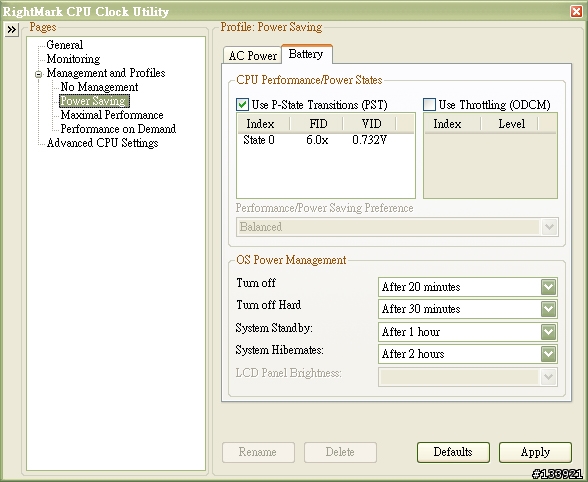588x482 pixels.
Task: Sort P-State list by Index column
Action: pos(263,124)
